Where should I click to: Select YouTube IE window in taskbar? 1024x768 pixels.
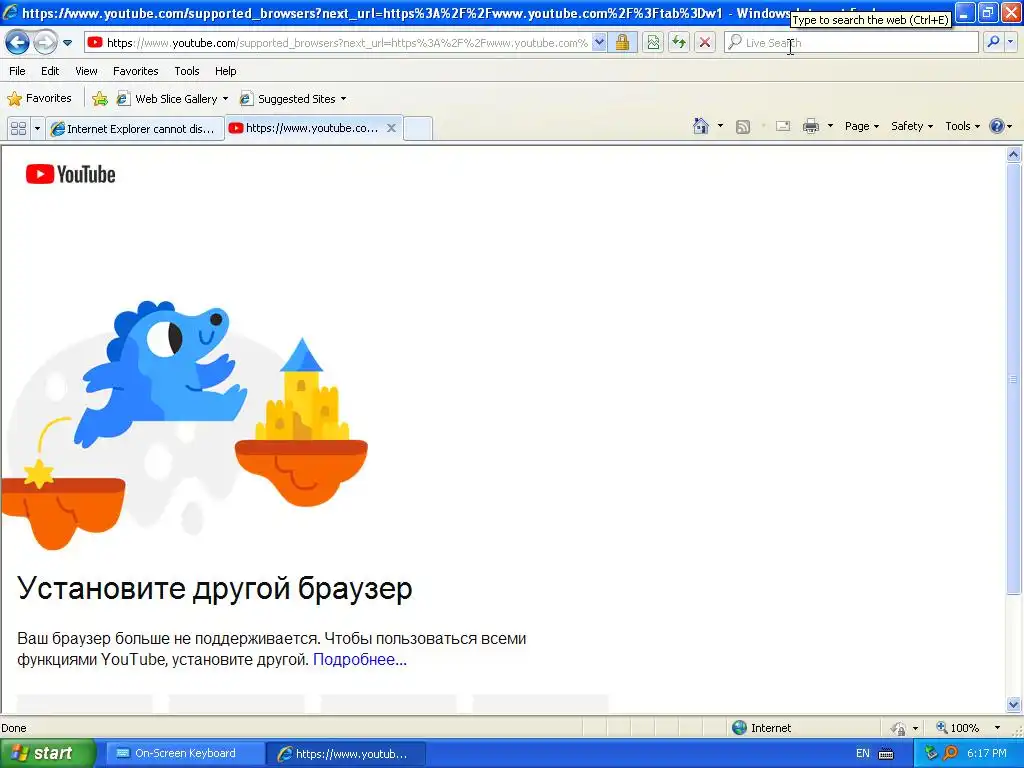click(x=346, y=754)
